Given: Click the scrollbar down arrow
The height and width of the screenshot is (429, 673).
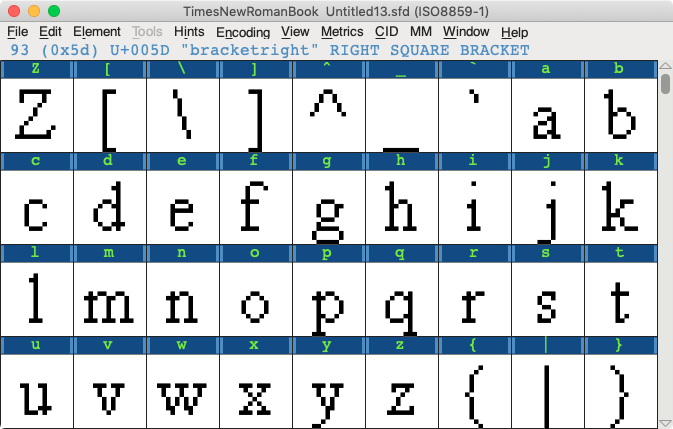Looking at the screenshot, I should point(665,423).
